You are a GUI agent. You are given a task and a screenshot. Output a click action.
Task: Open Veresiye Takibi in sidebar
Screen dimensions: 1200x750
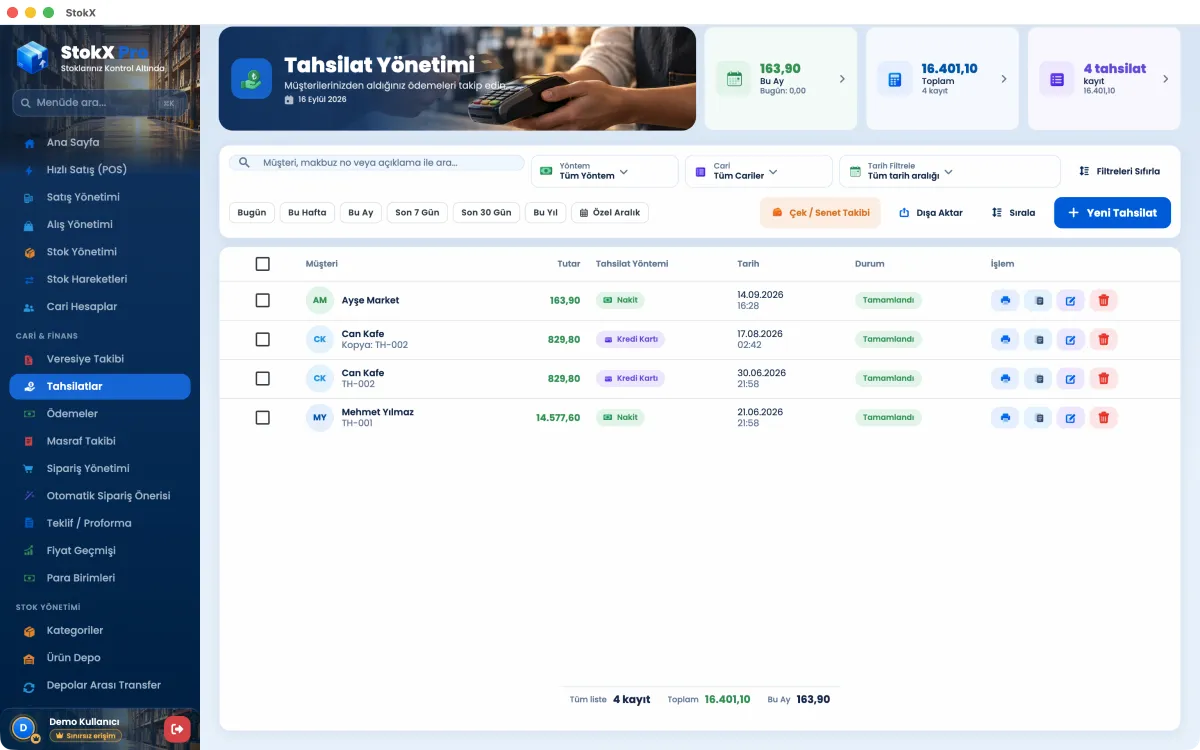100,359
